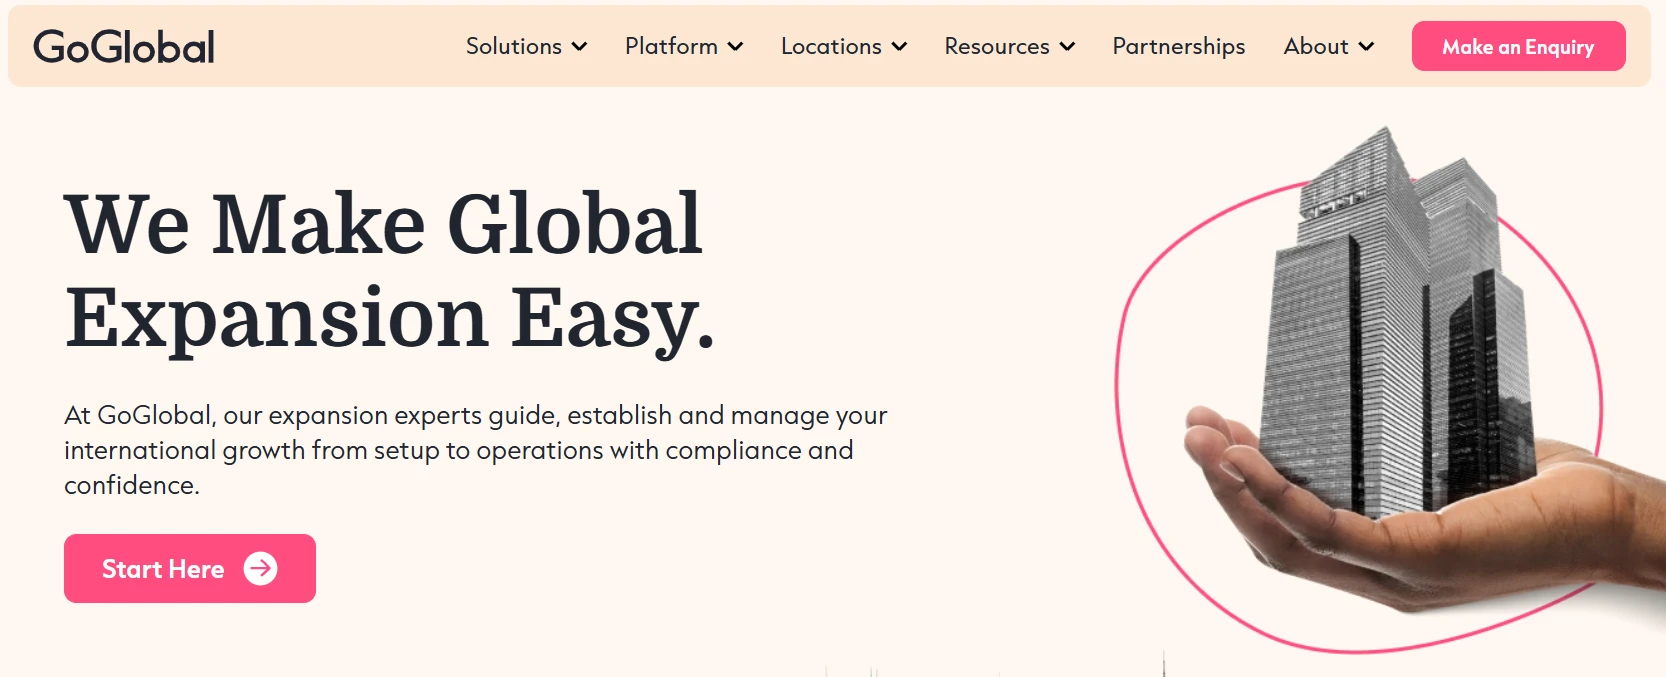1666x677 pixels.
Task: Click the 'At GoGlobal, our expansion experts' paragraph
Action: (476, 450)
